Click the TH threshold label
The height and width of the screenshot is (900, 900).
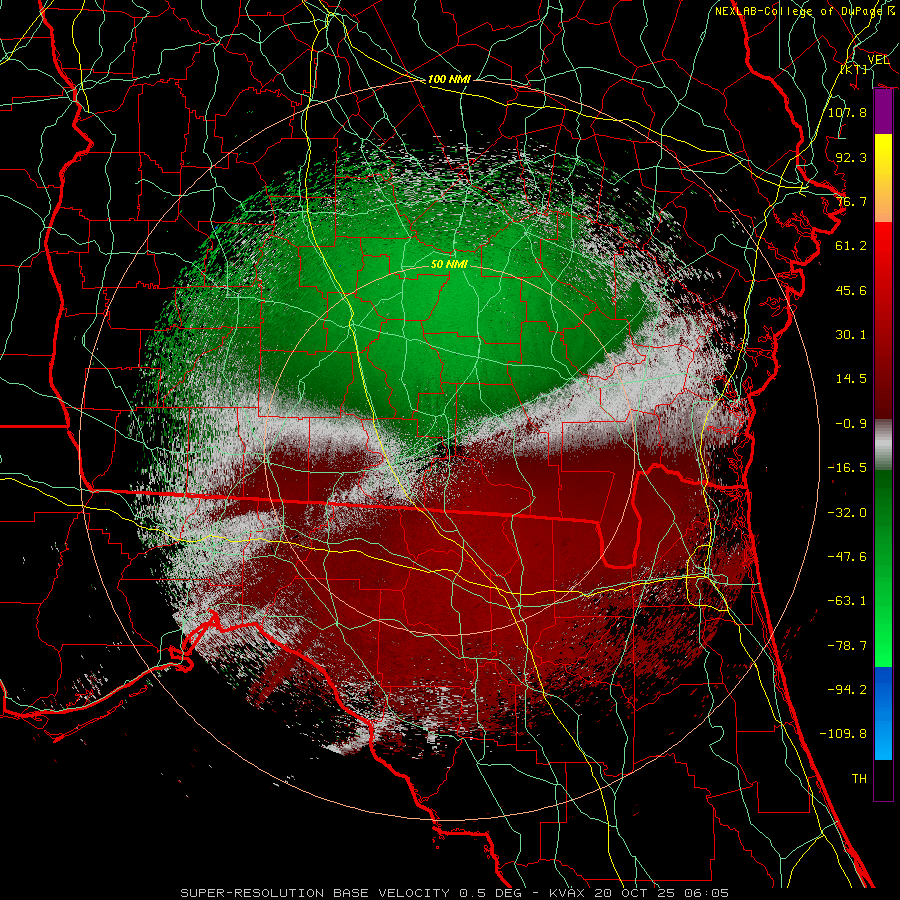(x=859, y=779)
